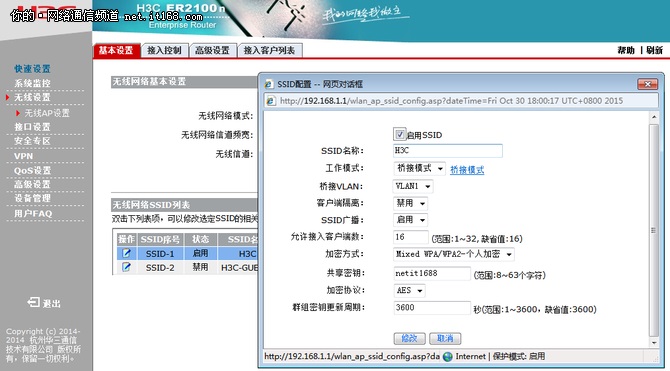
Task: Select the SSID-1 row cell
Action: coord(160,253)
